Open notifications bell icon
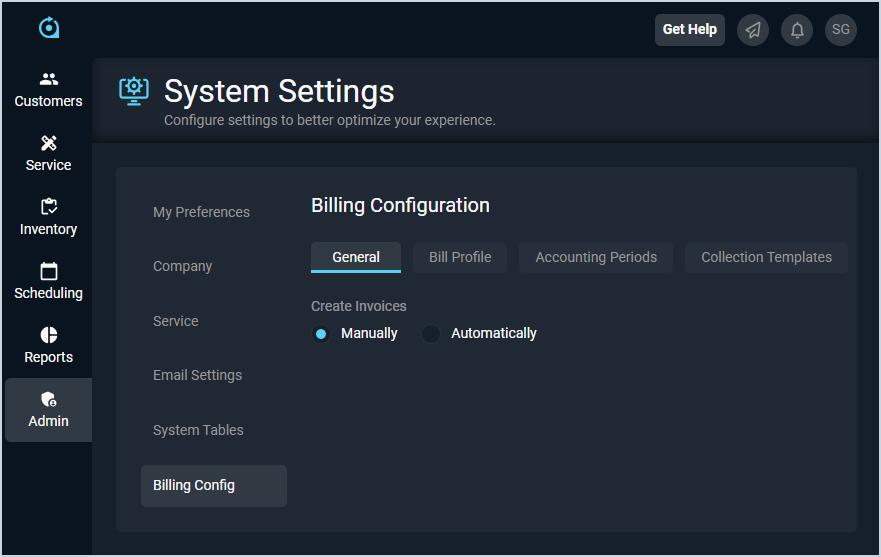The width and height of the screenshot is (881, 557). (x=797, y=30)
